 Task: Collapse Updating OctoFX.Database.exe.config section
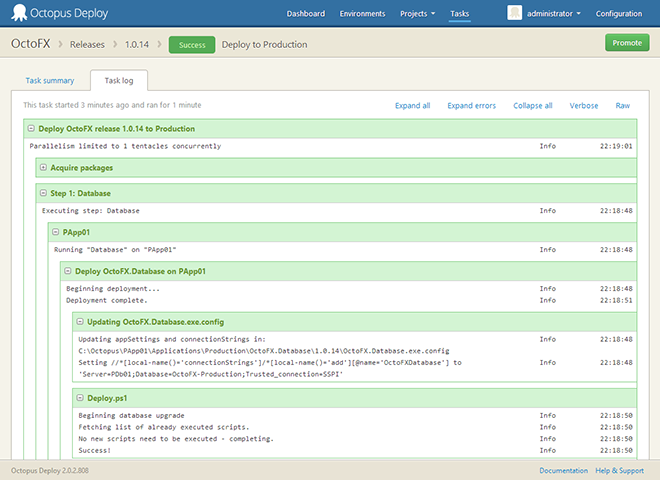point(80,322)
